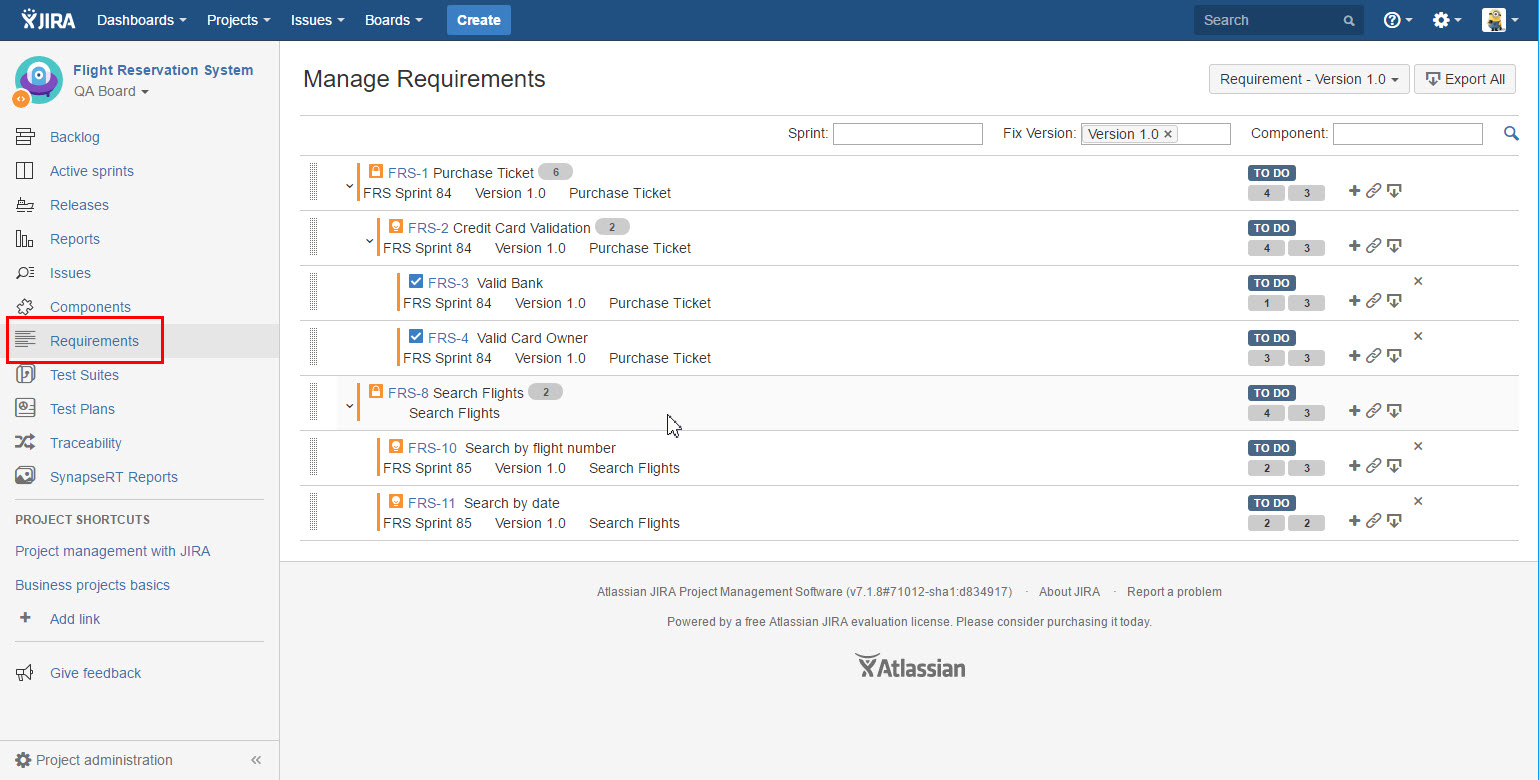This screenshot has width=1539, height=780.
Task: Open Project management with JIRA shortcut
Action: pos(113,551)
